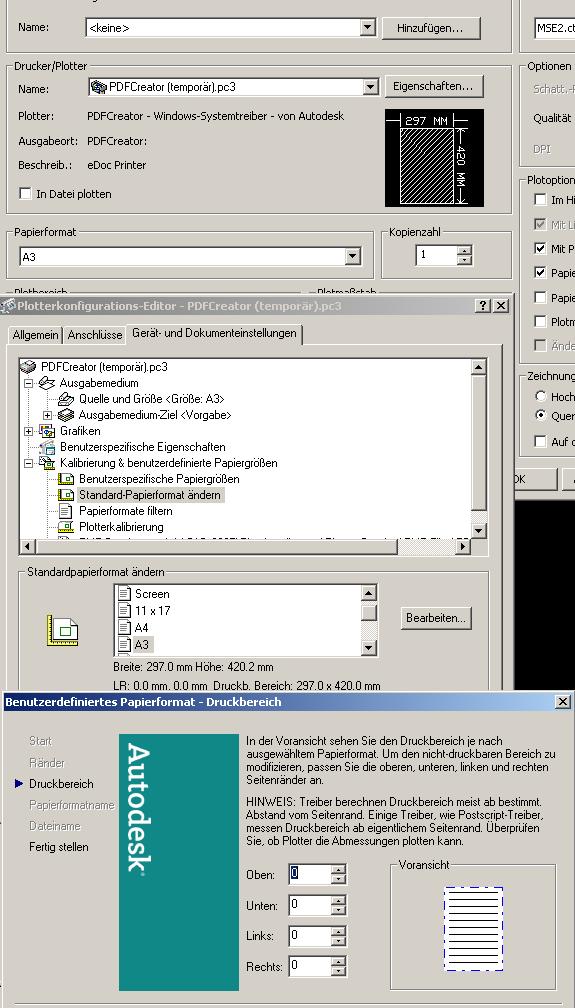Click into the Links margin field
The image size is (575, 1008).
[x=310, y=935]
